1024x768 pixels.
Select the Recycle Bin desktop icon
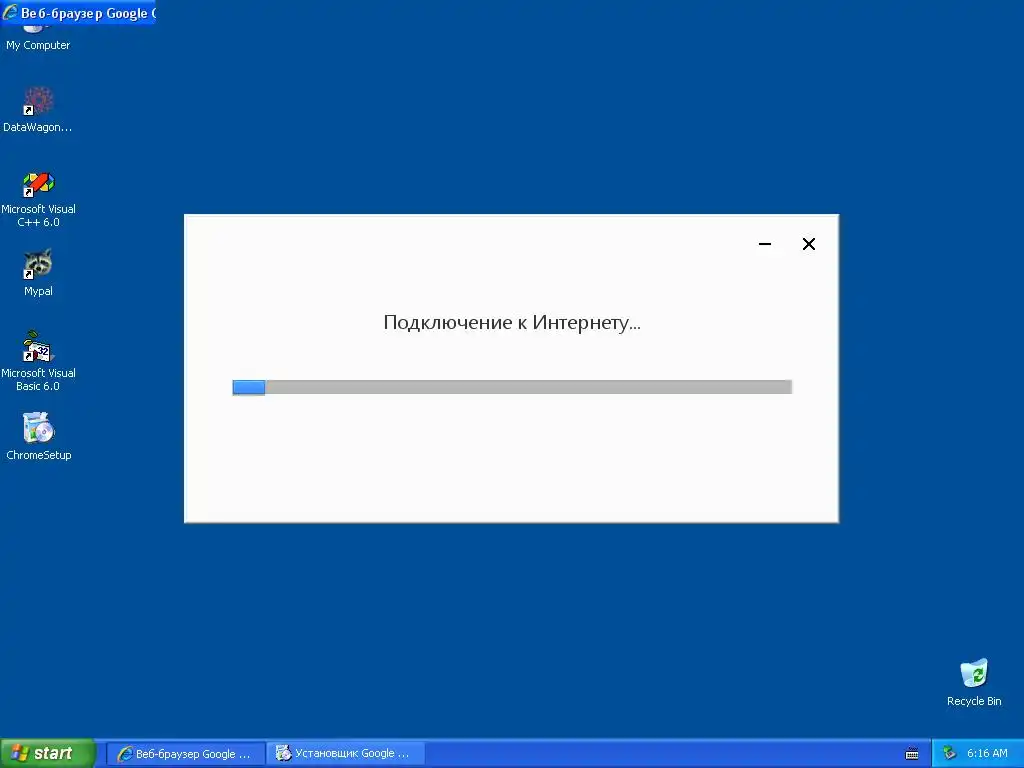pos(974,682)
